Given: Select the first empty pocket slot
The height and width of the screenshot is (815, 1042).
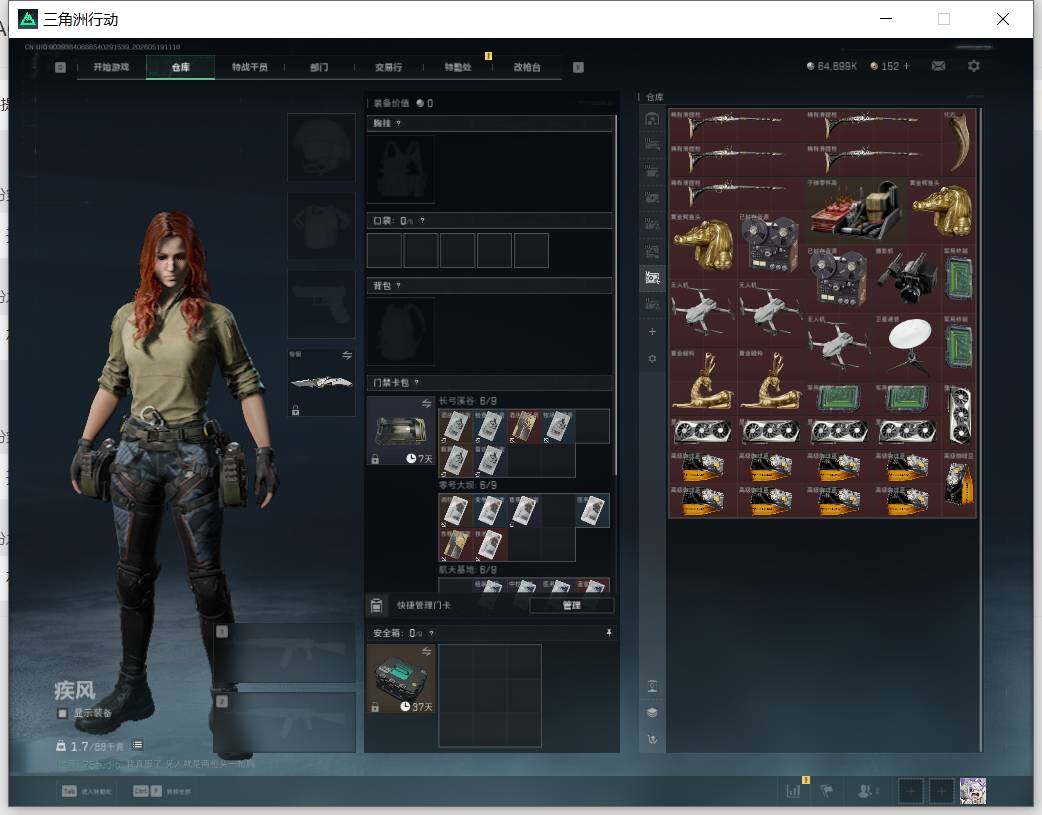Looking at the screenshot, I should (384, 250).
